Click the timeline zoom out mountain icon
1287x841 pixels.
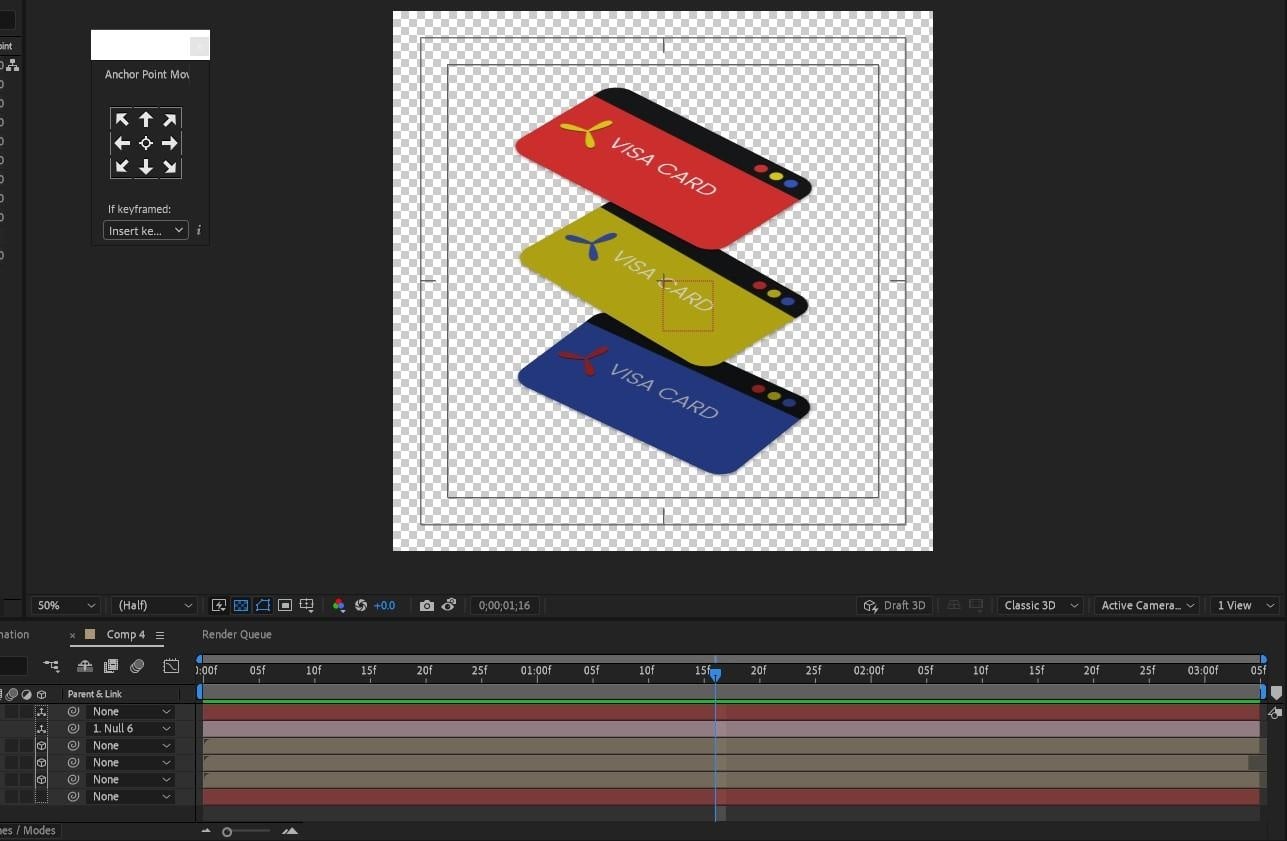(206, 831)
